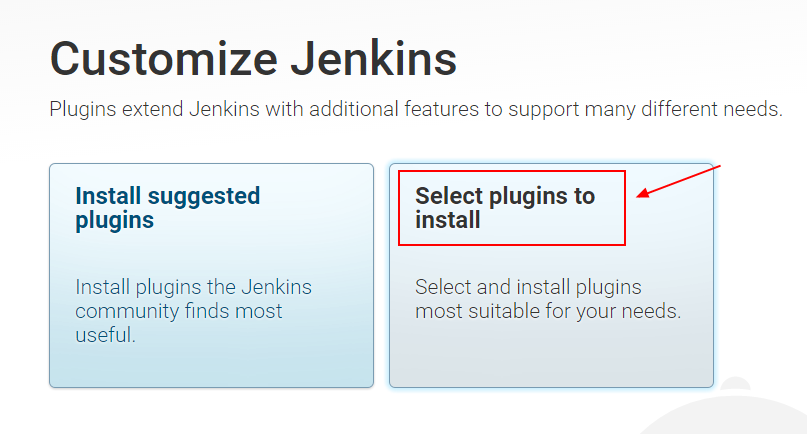The height and width of the screenshot is (434, 807).
Task: Click 'Select and install plugins most suitable' description
Action: click(548, 299)
